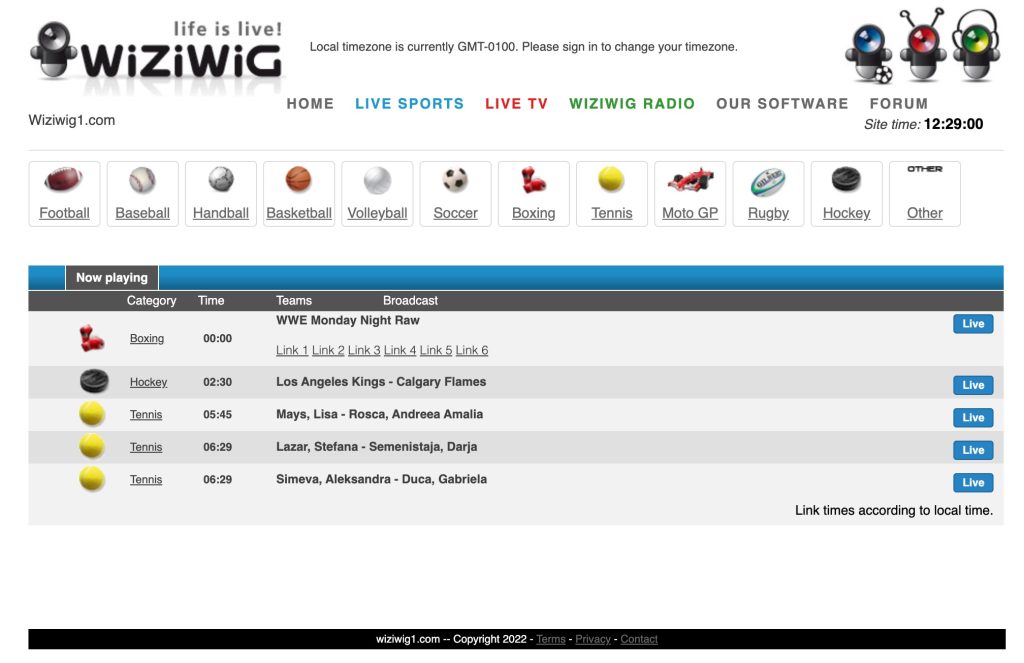Image resolution: width=1024 pixels, height=663 pixels.
Task: Click the red-eyed mascot with antennae
Action: coord(922,44)
